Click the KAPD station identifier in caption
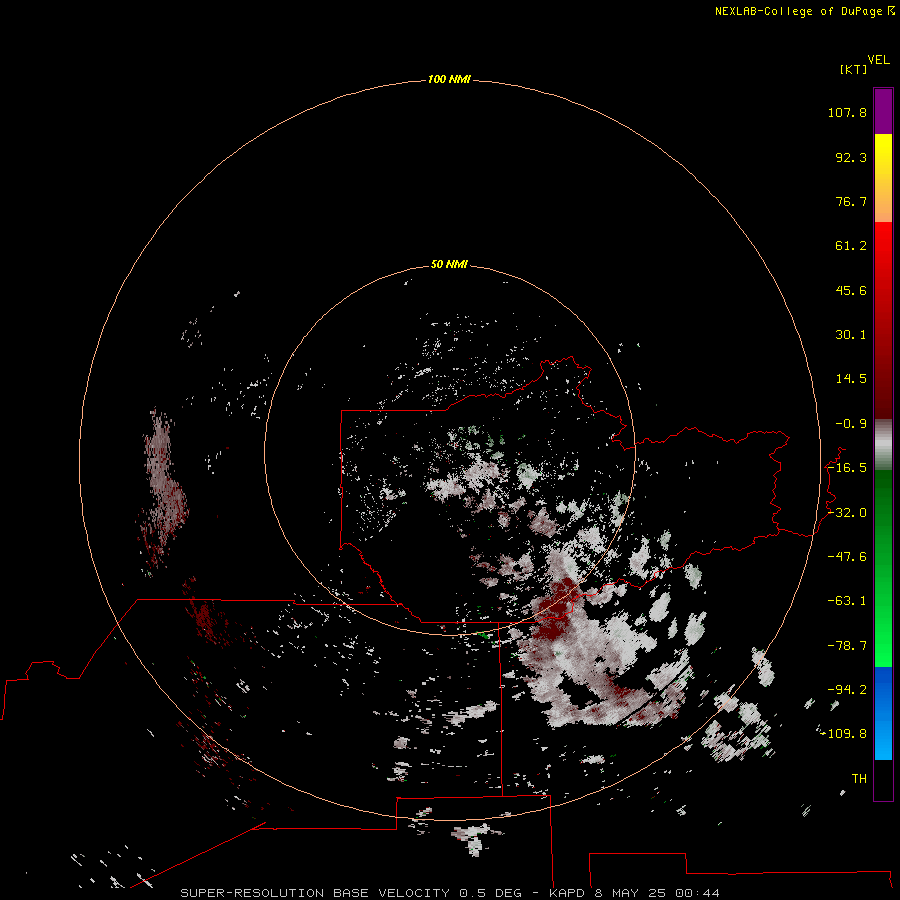 [567, 893]
